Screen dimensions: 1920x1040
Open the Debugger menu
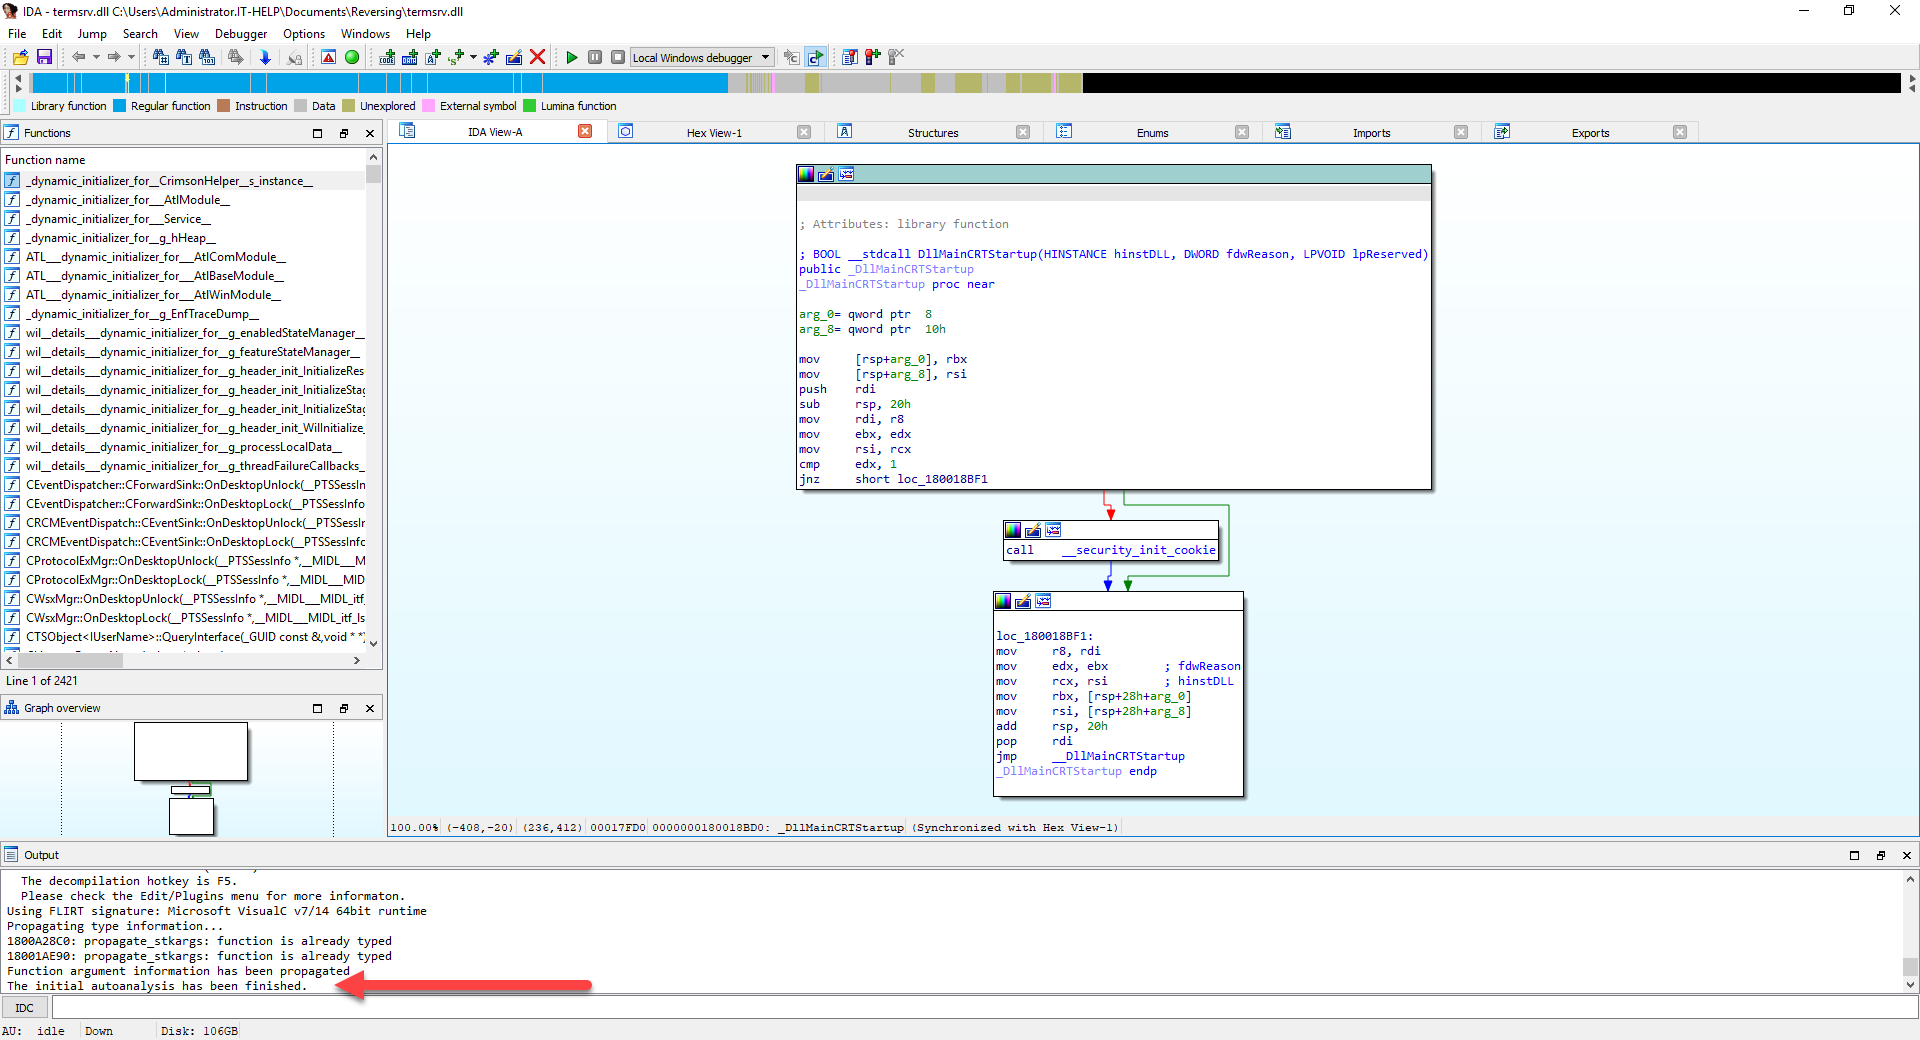pos(240,33)
